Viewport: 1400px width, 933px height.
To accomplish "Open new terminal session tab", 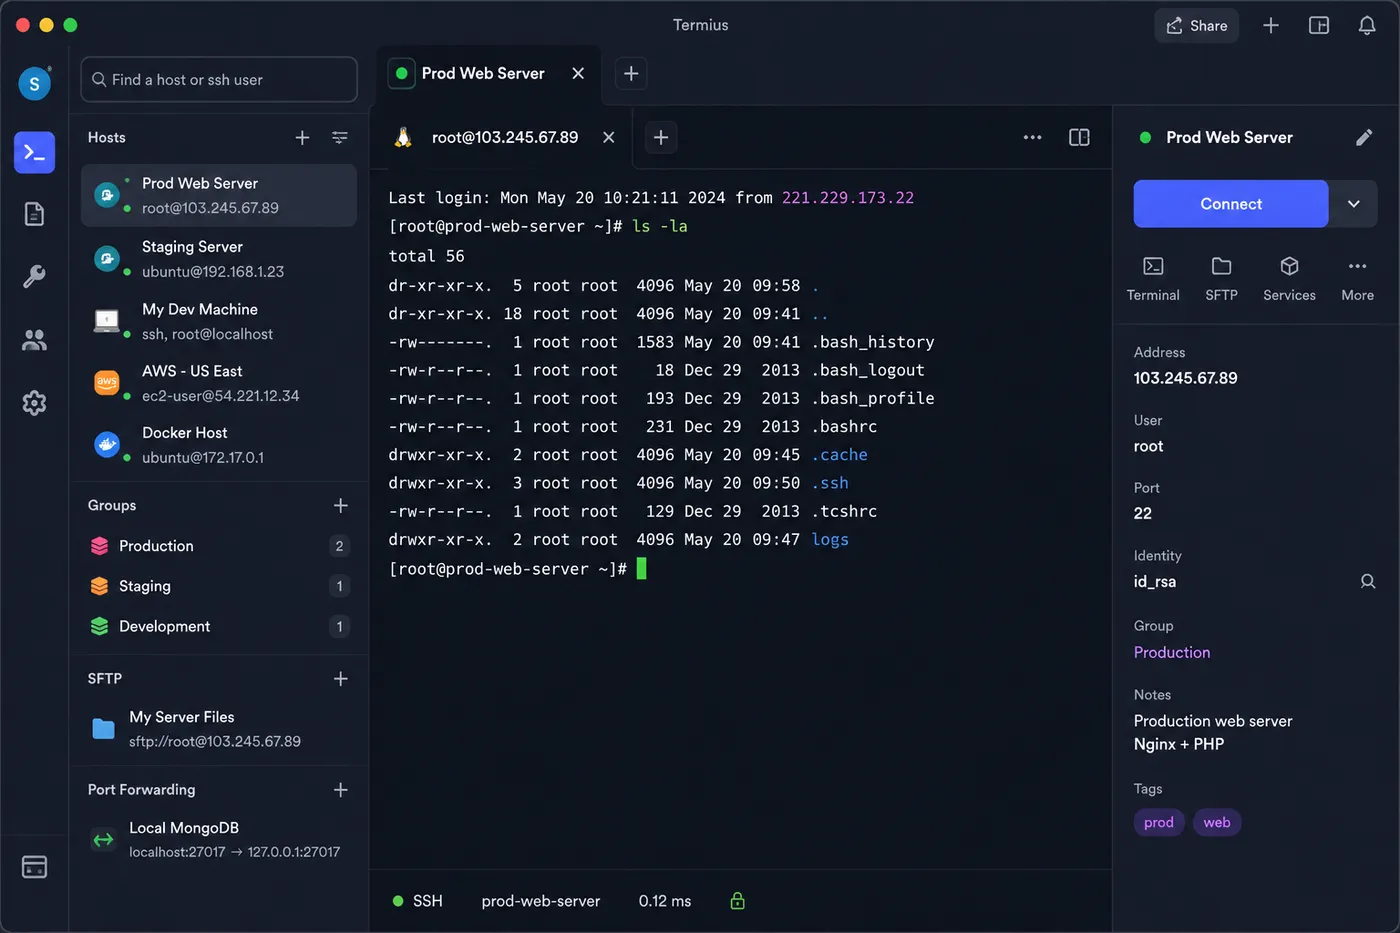I will tap(660, 138).
